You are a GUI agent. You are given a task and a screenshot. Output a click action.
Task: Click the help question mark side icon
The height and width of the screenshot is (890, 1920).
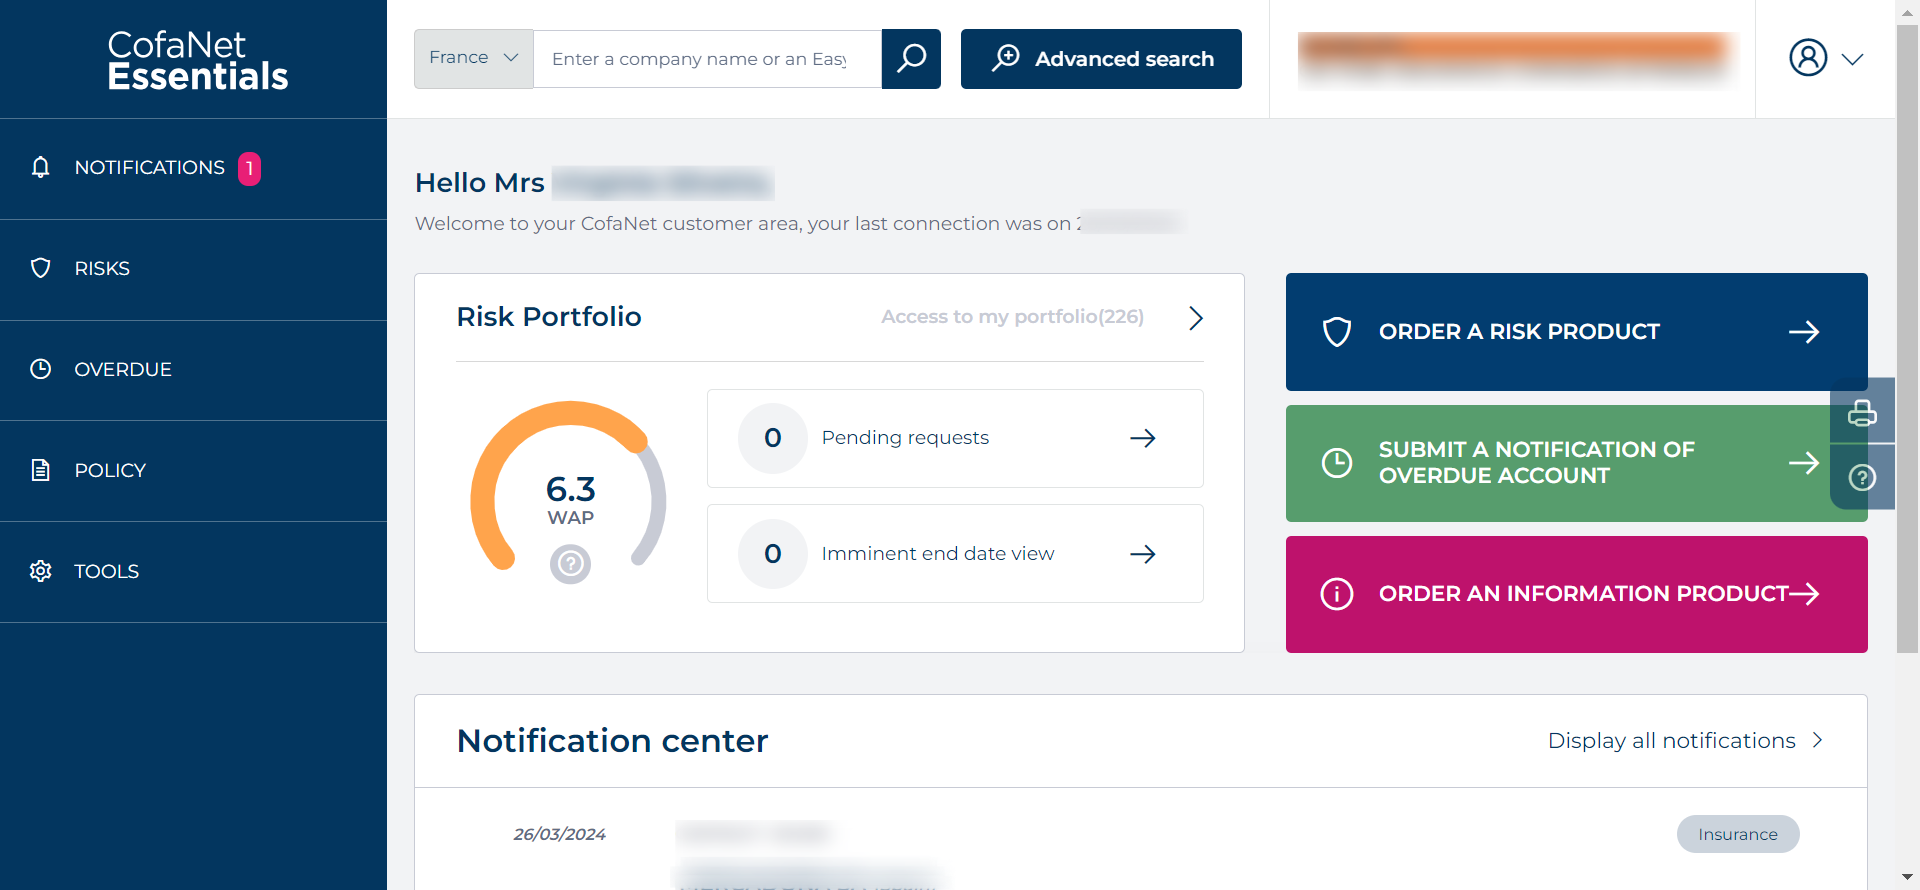coord(1862,478)
